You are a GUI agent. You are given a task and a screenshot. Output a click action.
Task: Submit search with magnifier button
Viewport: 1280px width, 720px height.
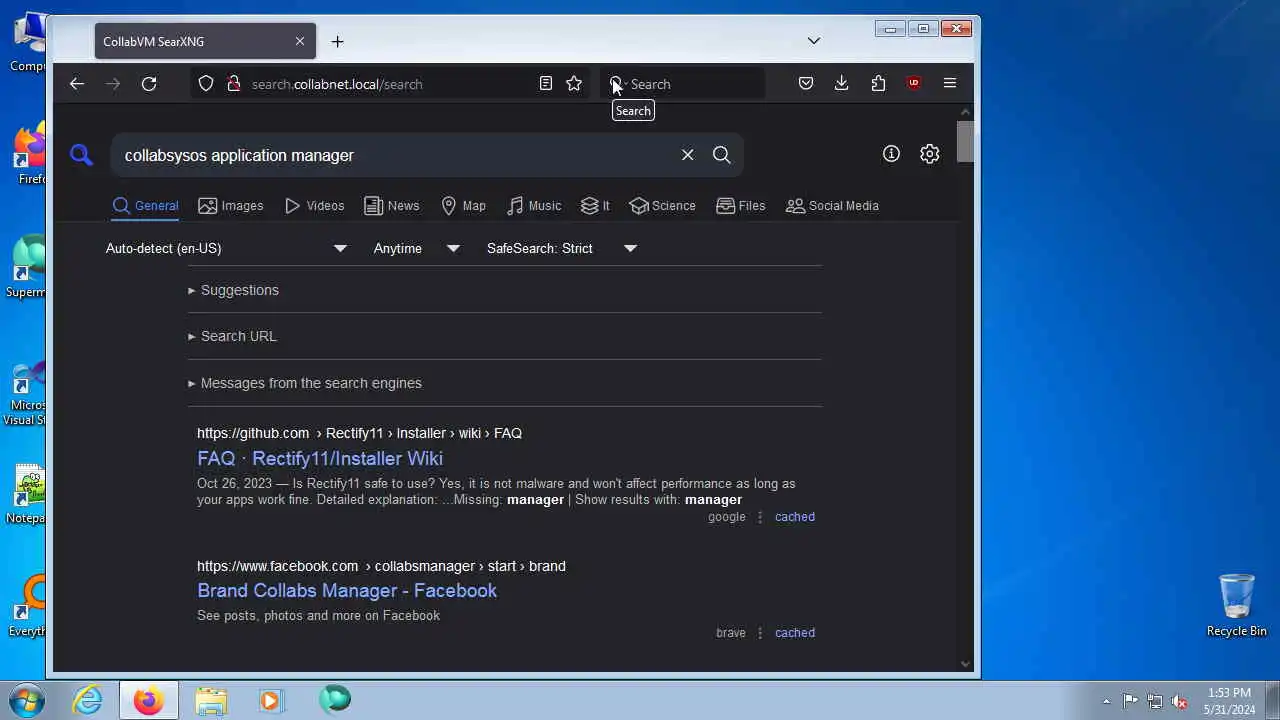tap(722, 155)
